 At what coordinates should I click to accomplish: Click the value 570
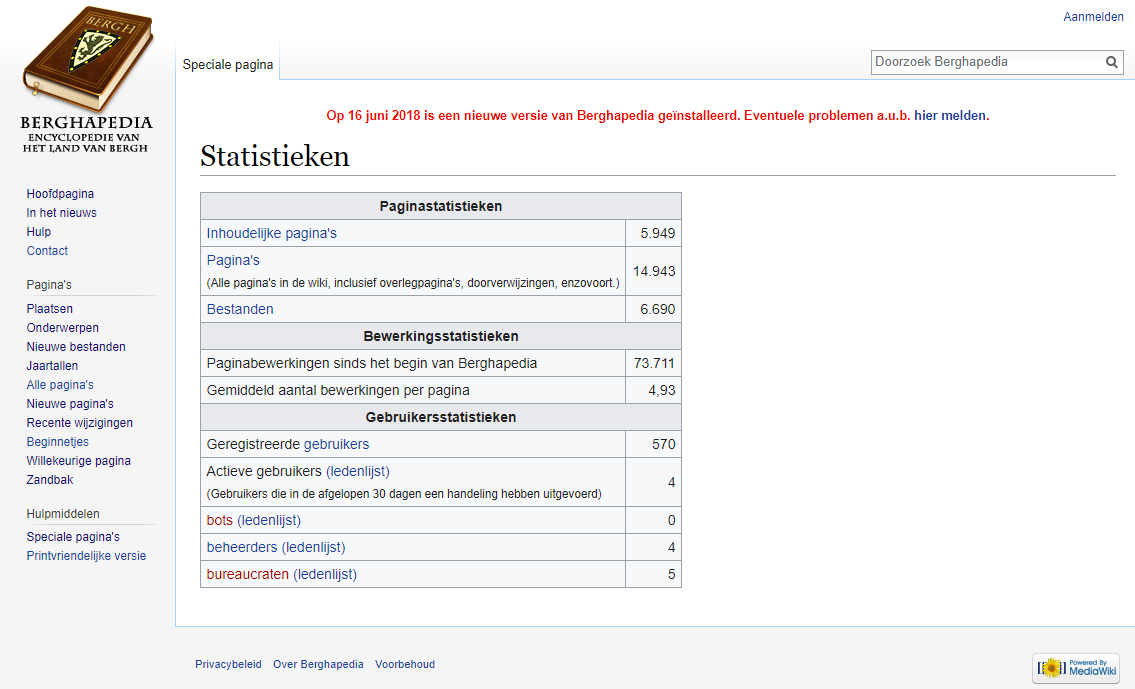point(664,444)
